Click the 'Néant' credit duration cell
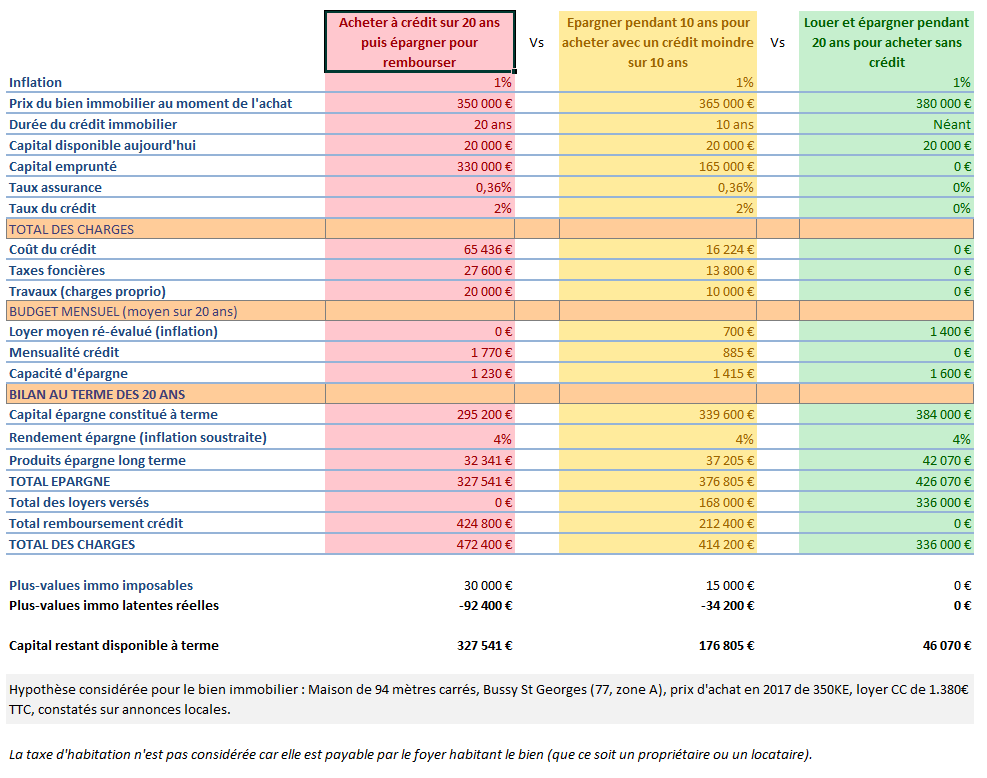Screen dimensions: 987x778 click(x=951, y=125)
